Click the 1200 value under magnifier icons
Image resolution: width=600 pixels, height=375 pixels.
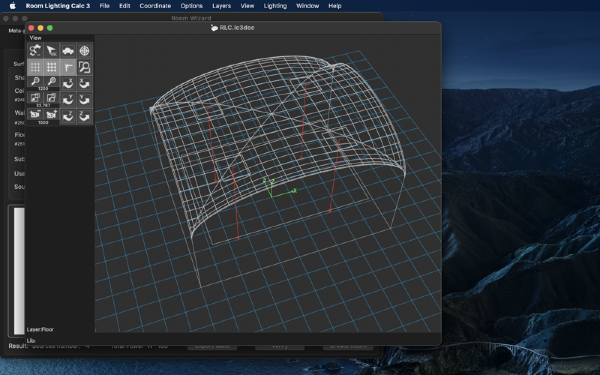pyautogui.click(x=43, y=89)
